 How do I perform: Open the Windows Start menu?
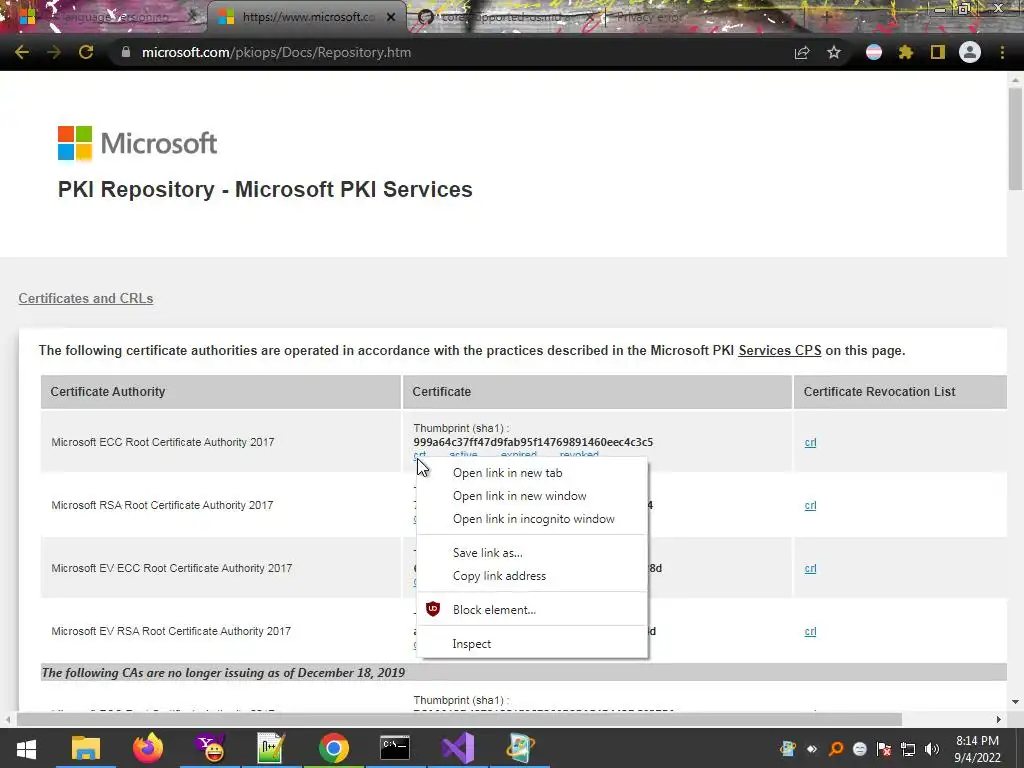26,748
